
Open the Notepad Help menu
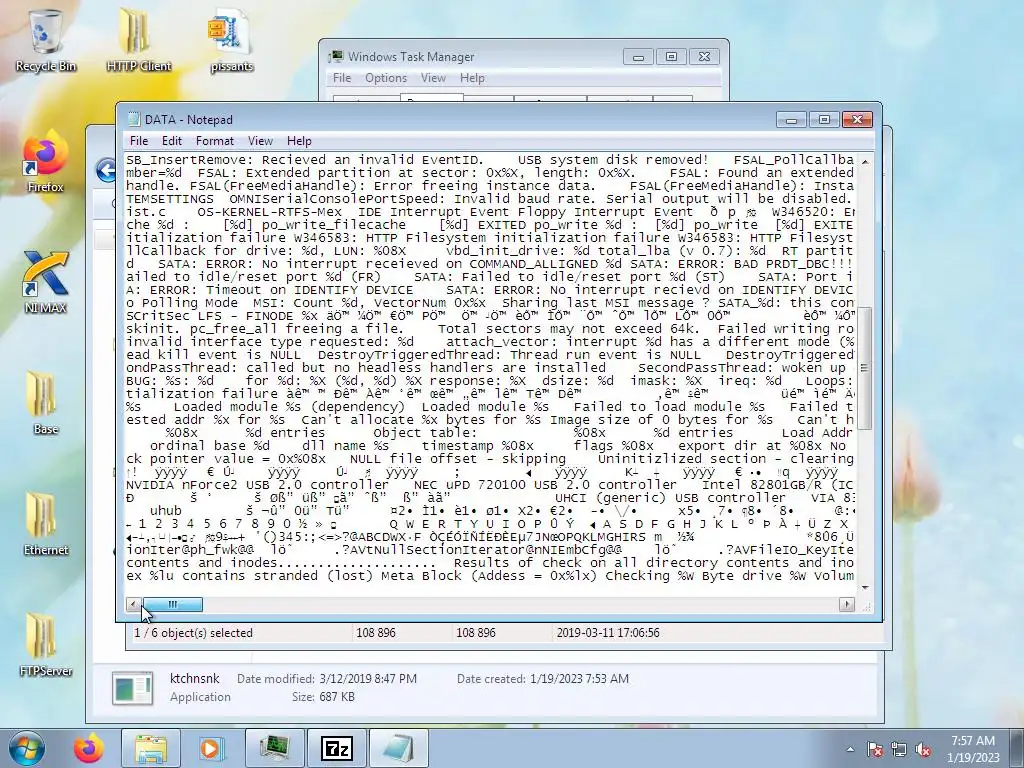tap(299, 140)
